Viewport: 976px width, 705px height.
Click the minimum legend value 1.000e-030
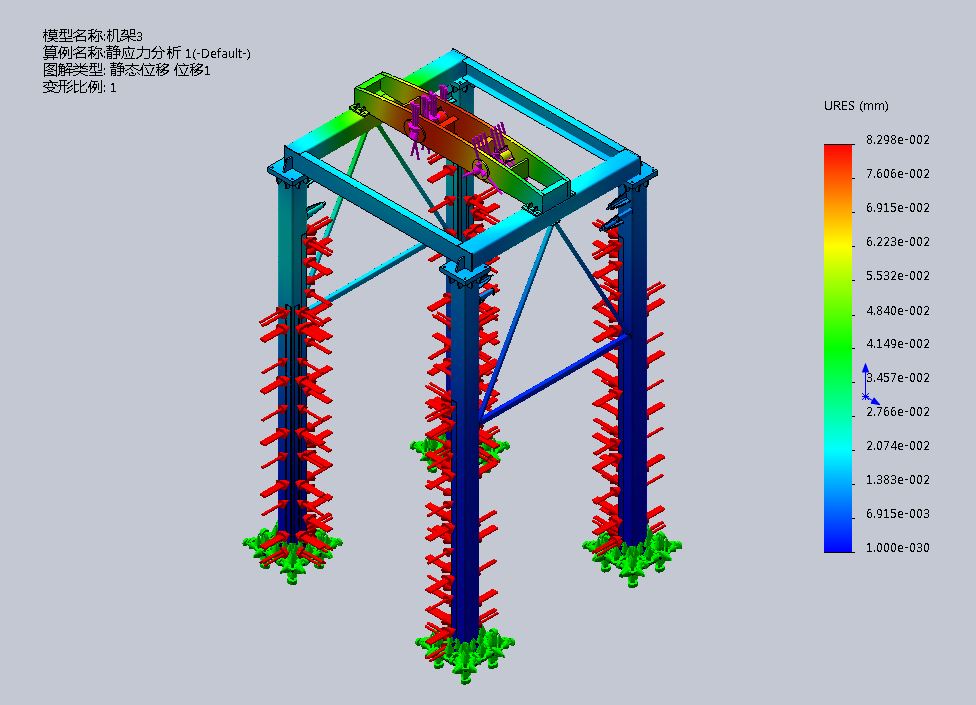pyautogui.click(x=898, y=548)
